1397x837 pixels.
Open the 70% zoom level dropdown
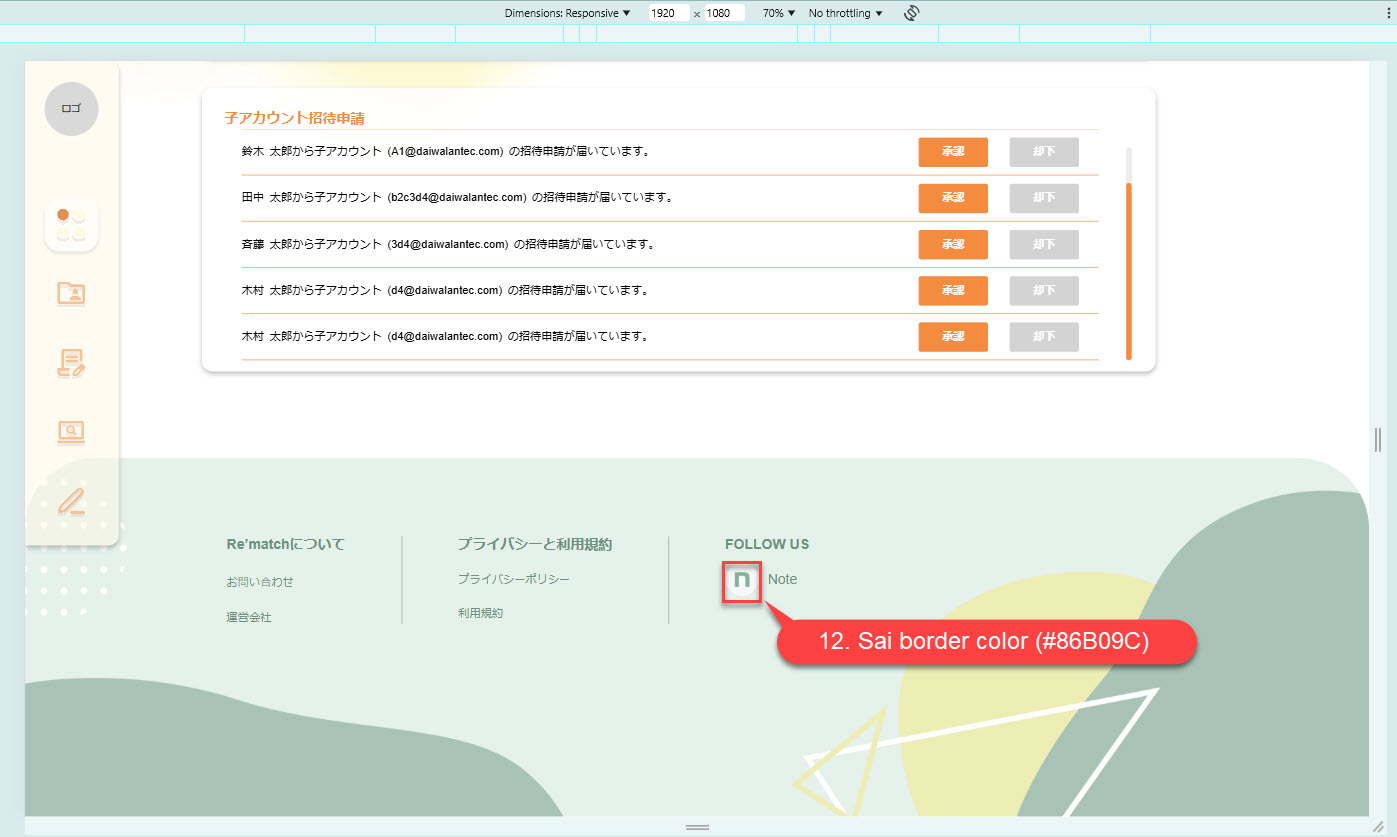point(779,13)
